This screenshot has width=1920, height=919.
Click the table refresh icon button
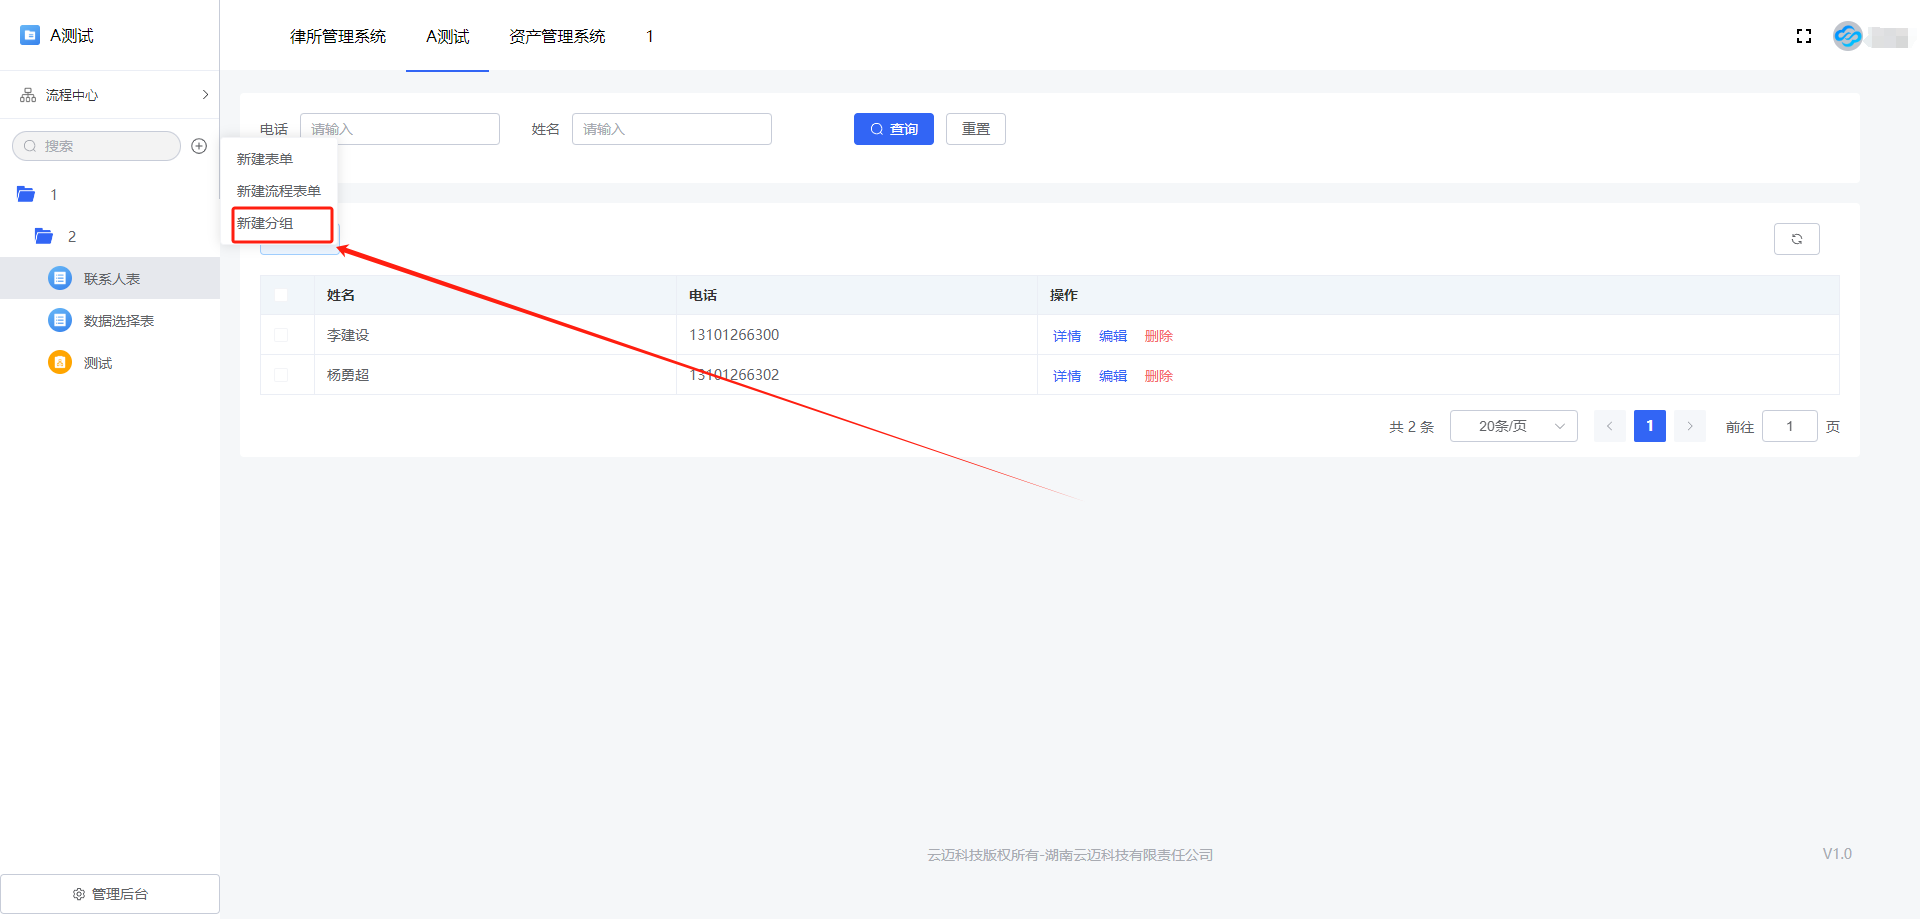click(1796, 239)
